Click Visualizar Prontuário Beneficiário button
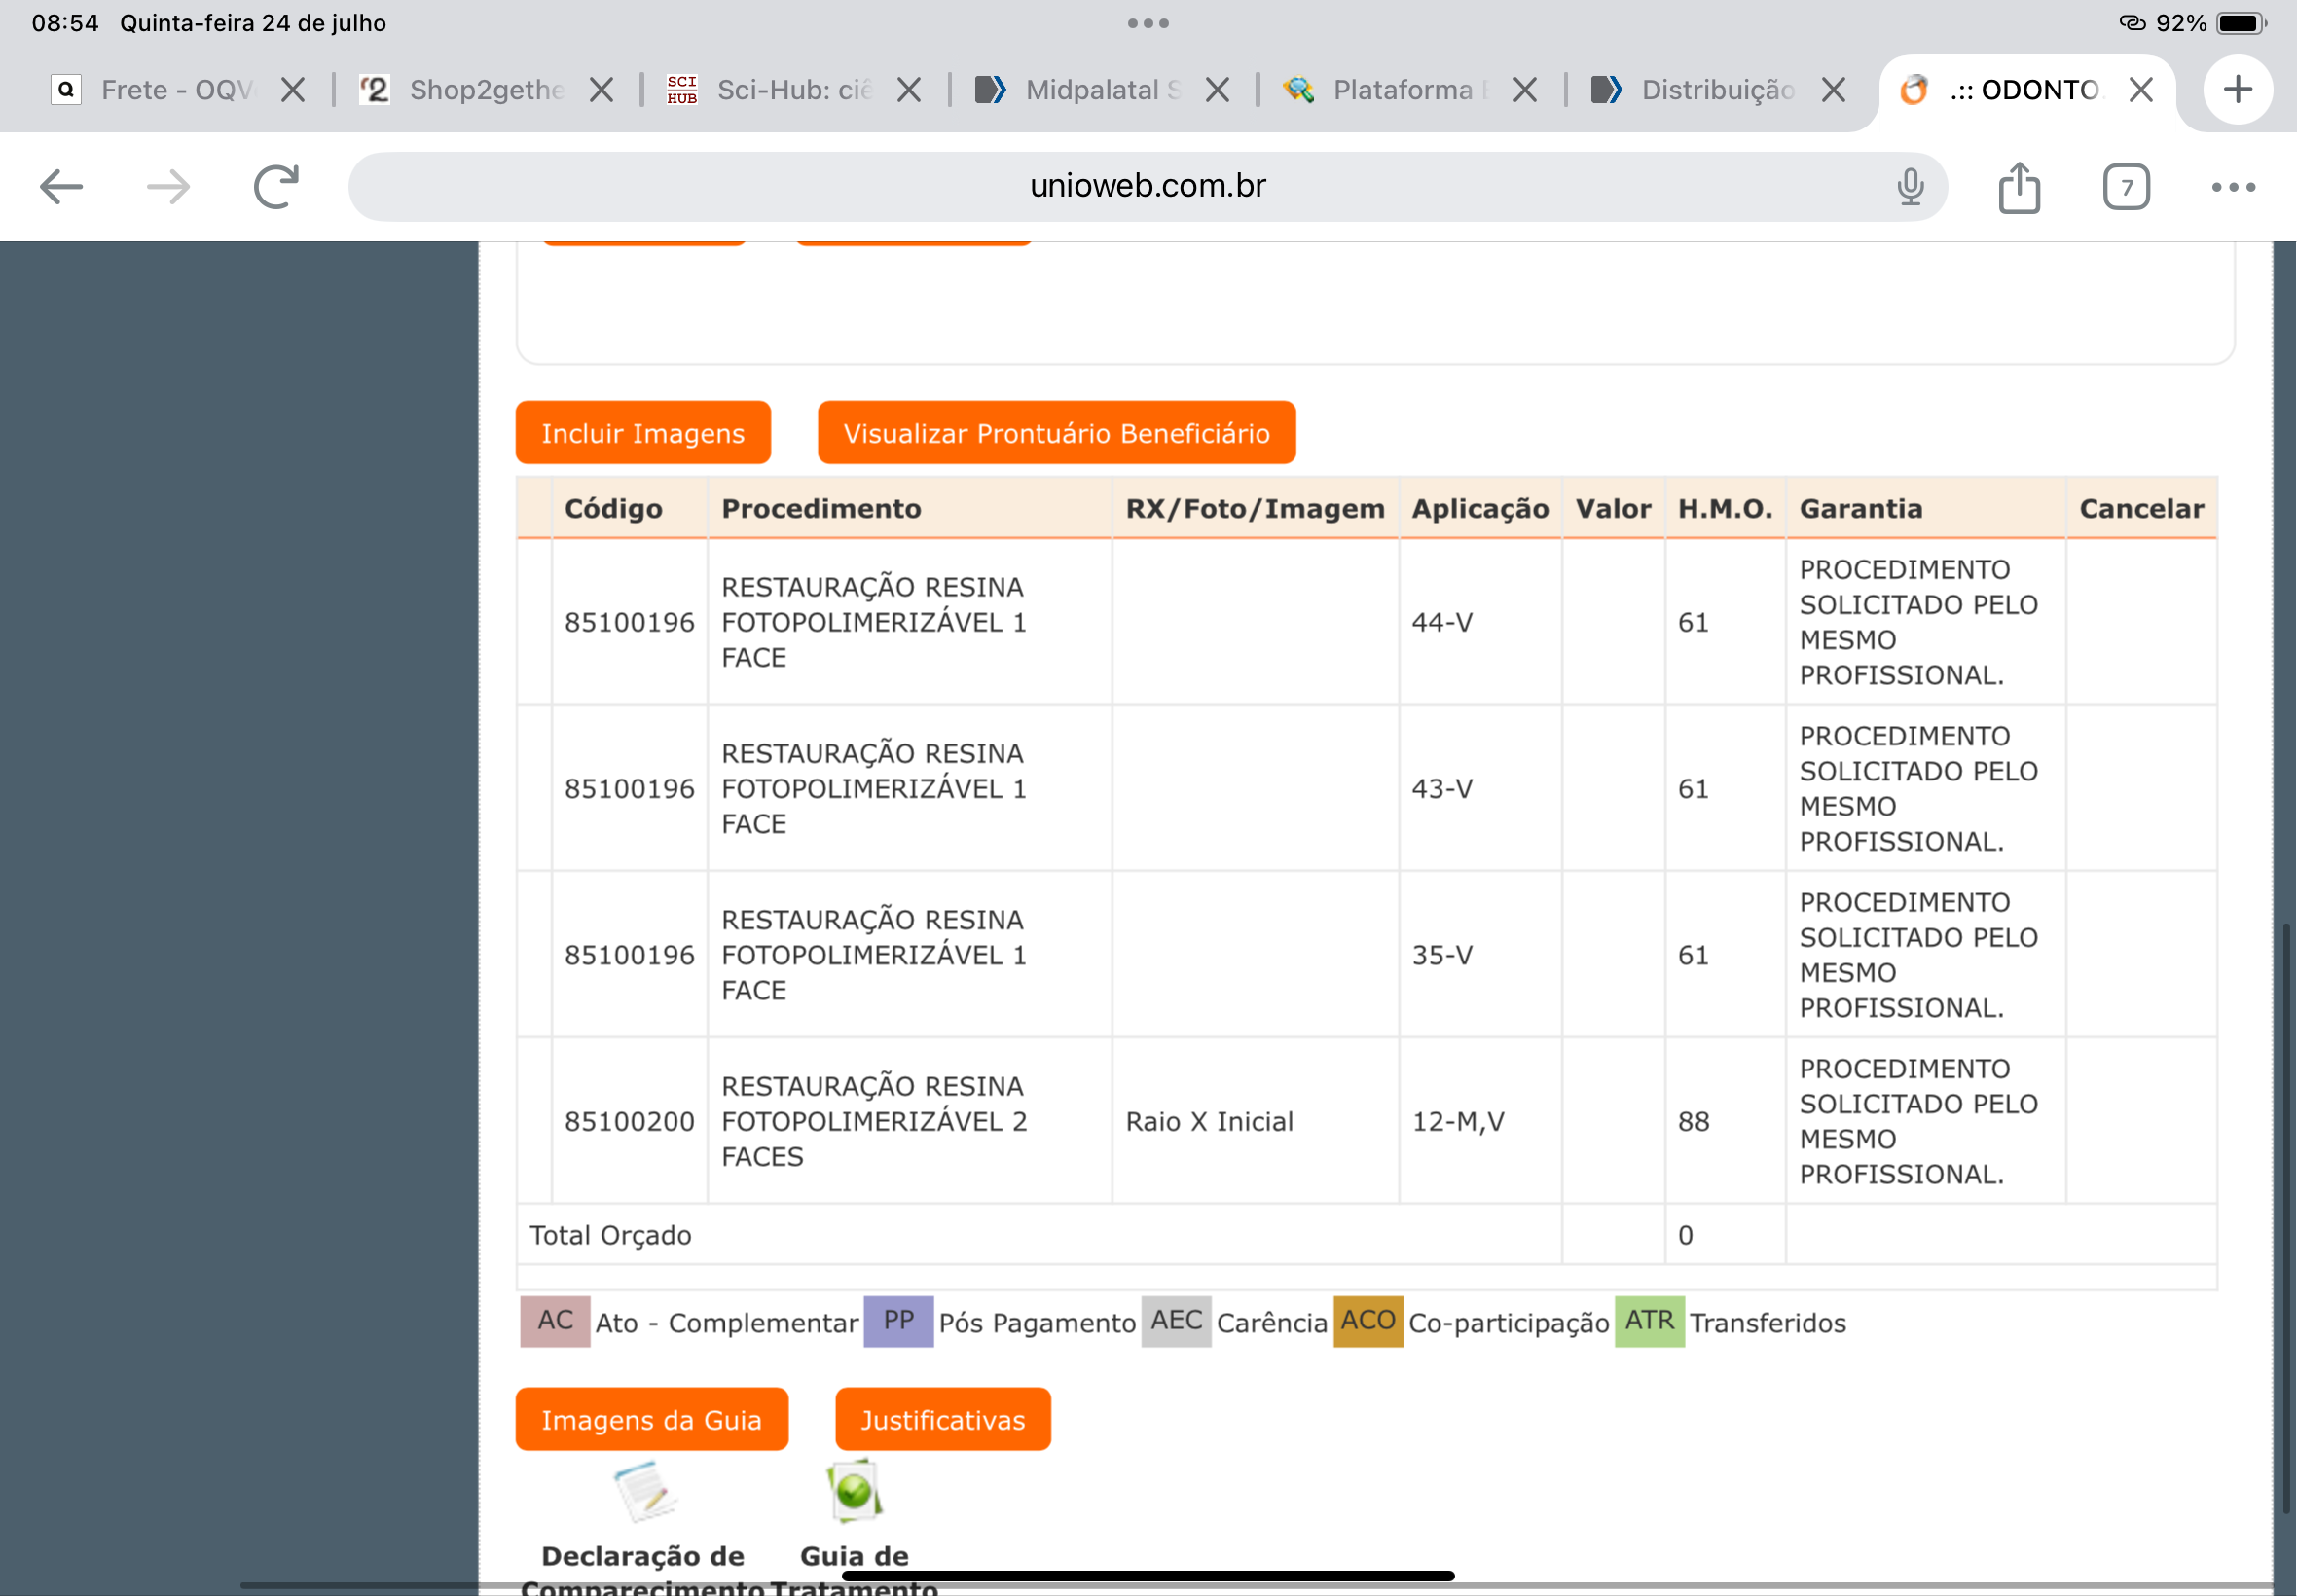The width and height of the screenshot is (2297, 1596). (x=1056, y=433)
